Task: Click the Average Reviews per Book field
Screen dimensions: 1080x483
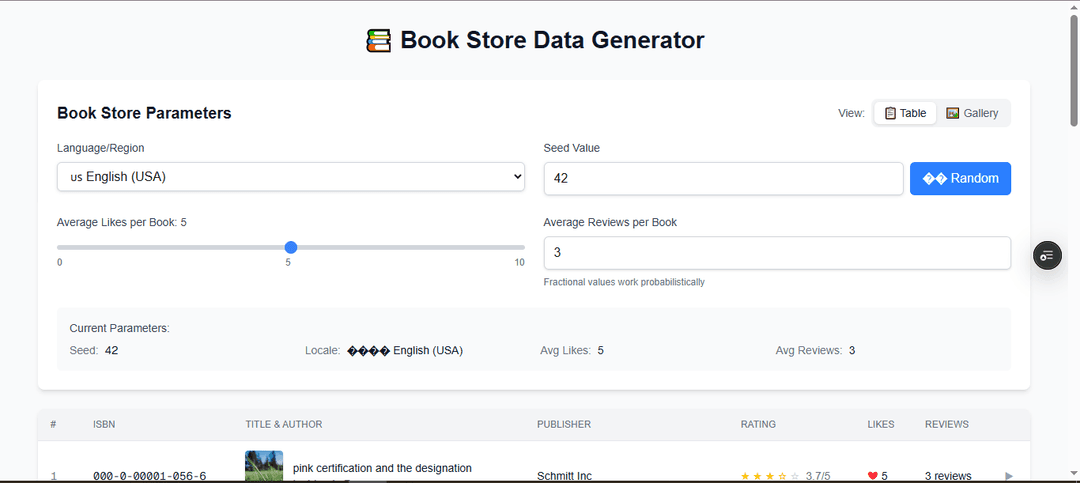Action: click(x=777, y=253)
